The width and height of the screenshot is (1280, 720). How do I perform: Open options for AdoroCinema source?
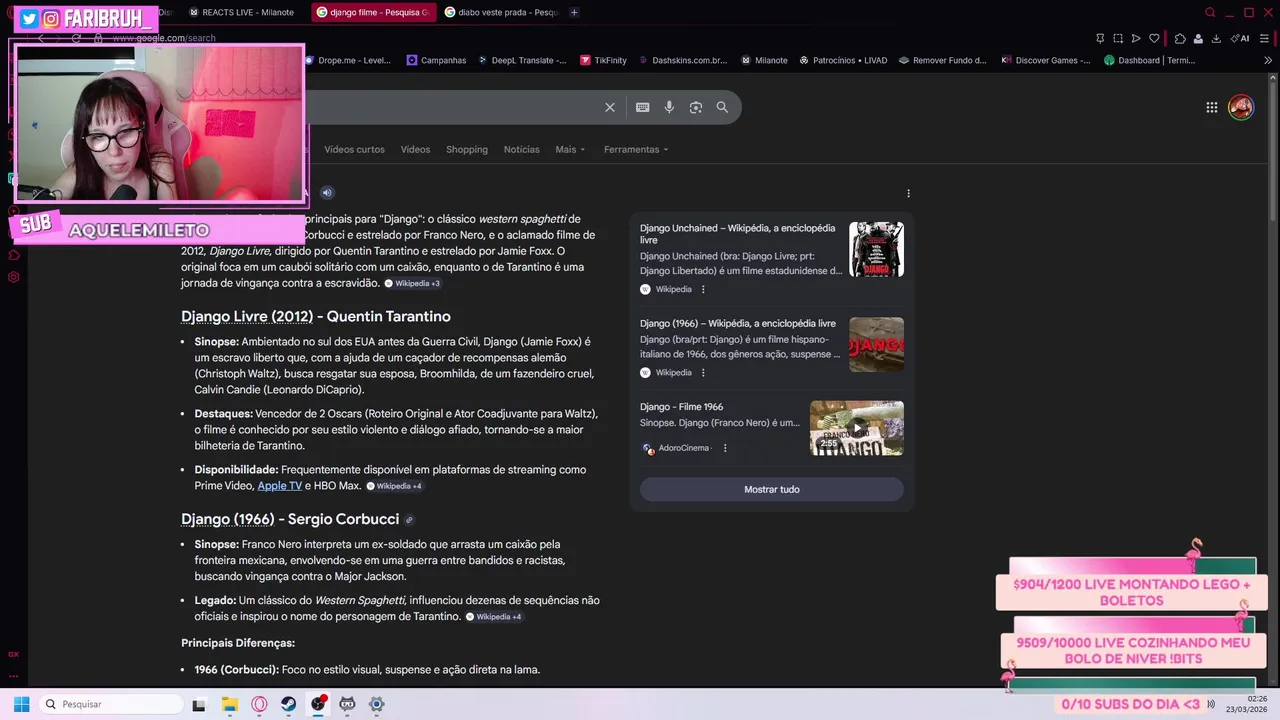[725, 448]
